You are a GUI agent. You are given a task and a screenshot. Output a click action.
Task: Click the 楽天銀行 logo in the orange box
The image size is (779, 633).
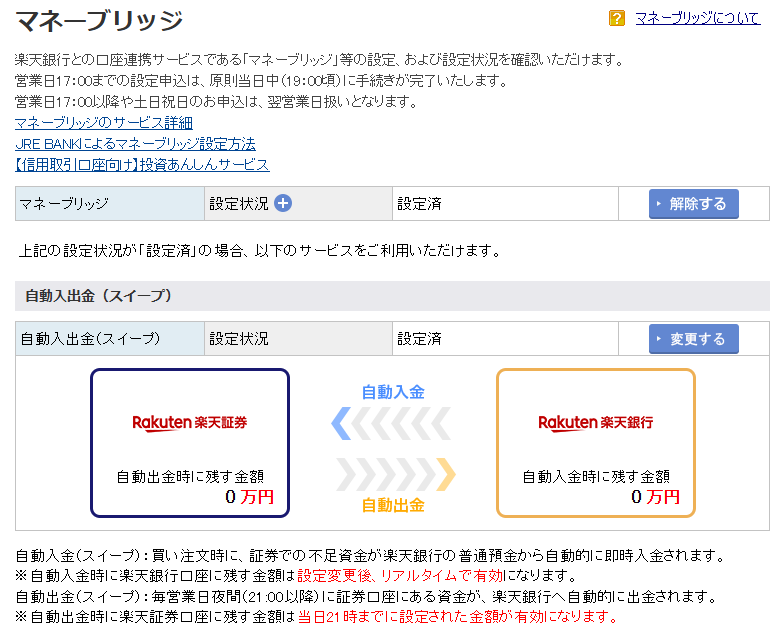pyautogui.click(x=596, y=423)
